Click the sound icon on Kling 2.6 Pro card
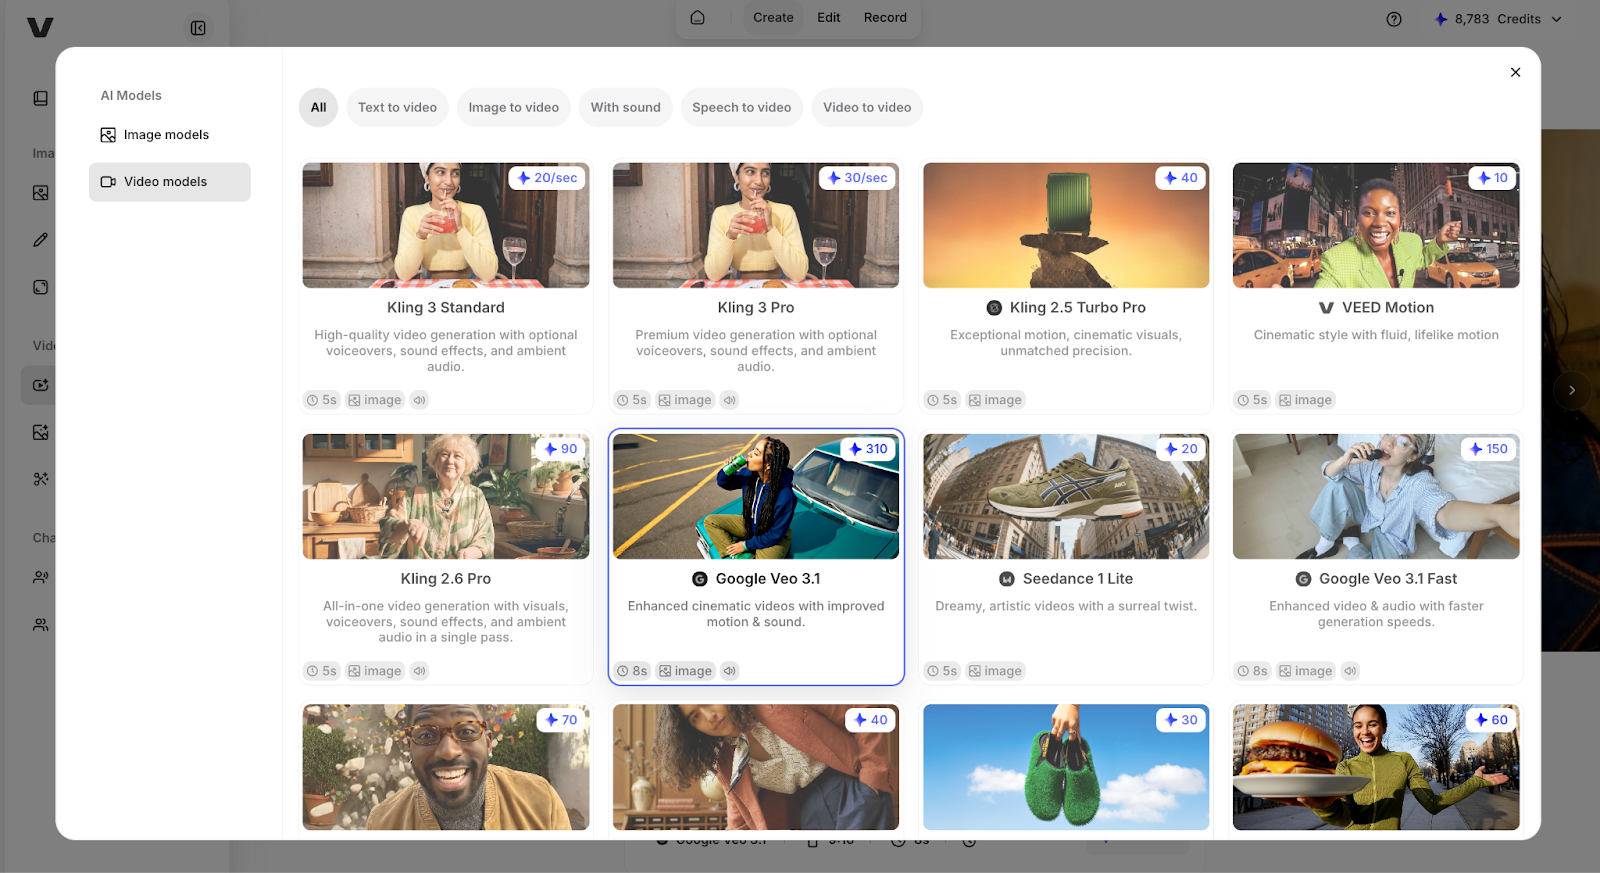 pos(420,671)
